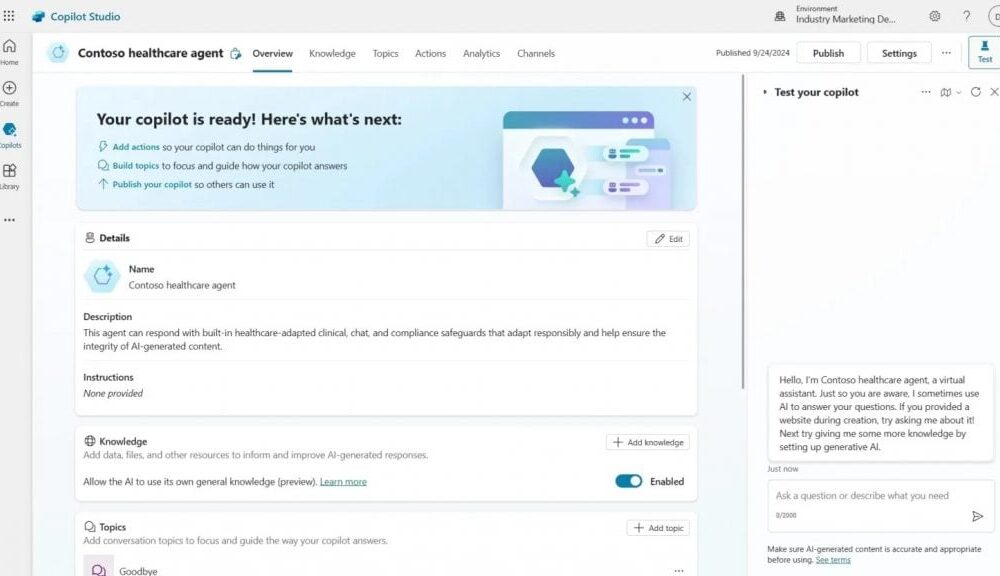Send the message with arrow icon

[x=977, y=516]
